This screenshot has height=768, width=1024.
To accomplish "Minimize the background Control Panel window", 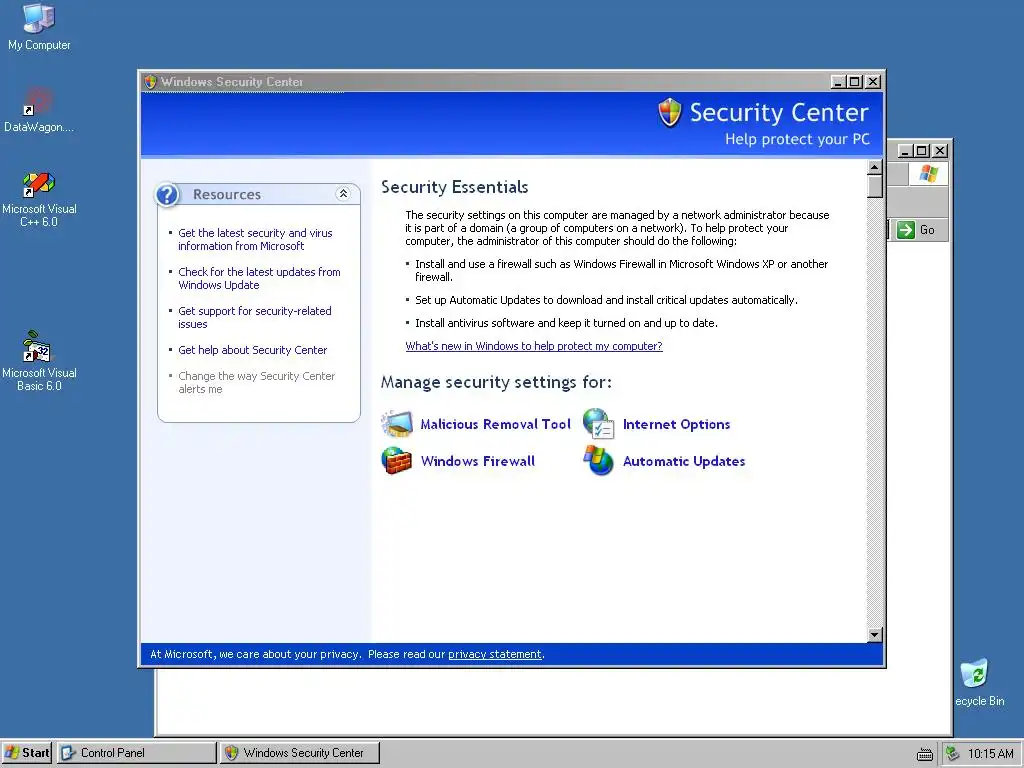I will pyautogui.click(x=905, y=151).
